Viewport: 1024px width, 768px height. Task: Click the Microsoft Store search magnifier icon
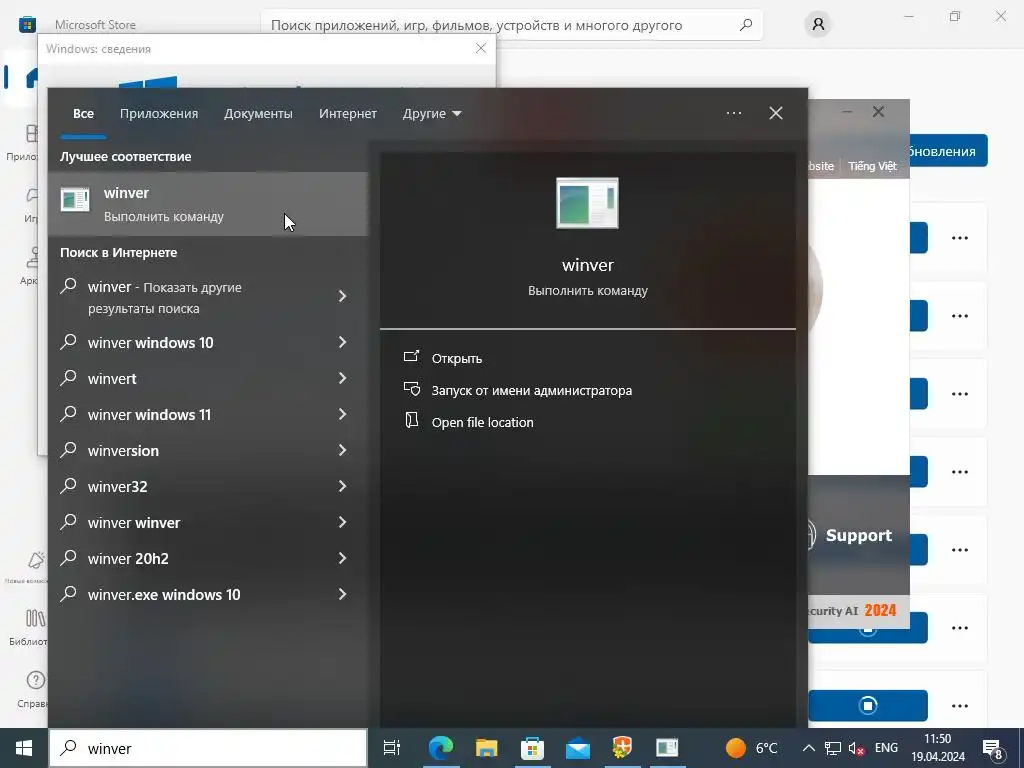746,25
